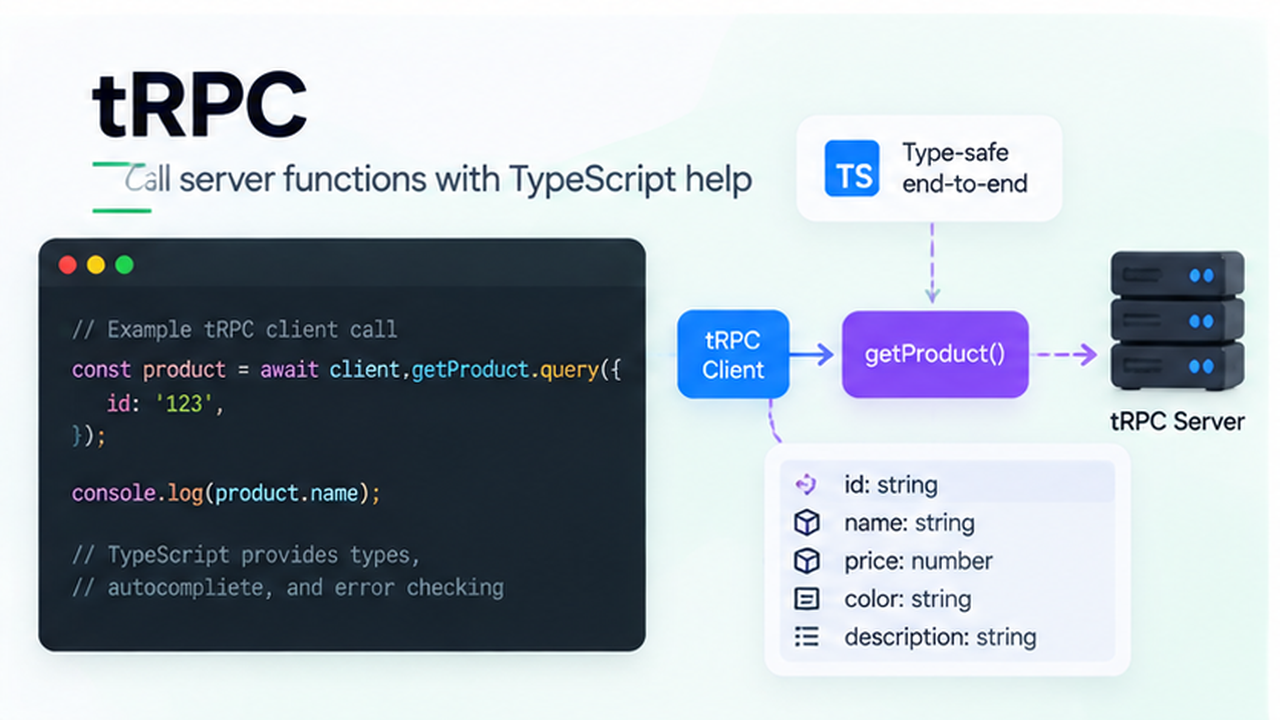Select the 'price: number' row
Viewport: 1280px width, 720px height.
(x=947, y=561)
